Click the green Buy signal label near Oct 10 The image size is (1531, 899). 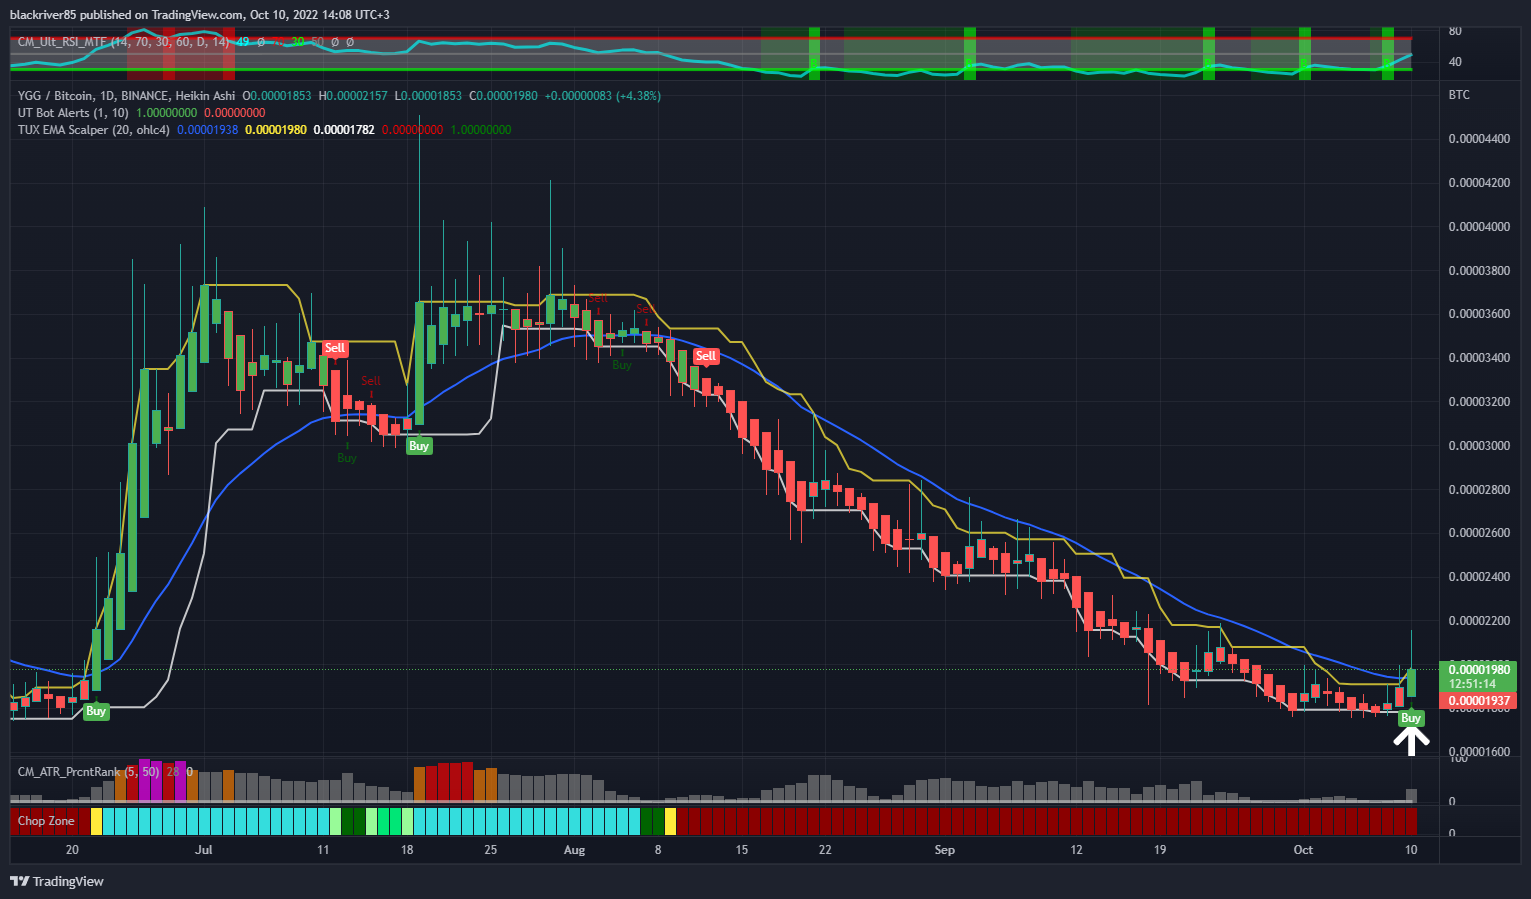click(x=1411, y=718)
